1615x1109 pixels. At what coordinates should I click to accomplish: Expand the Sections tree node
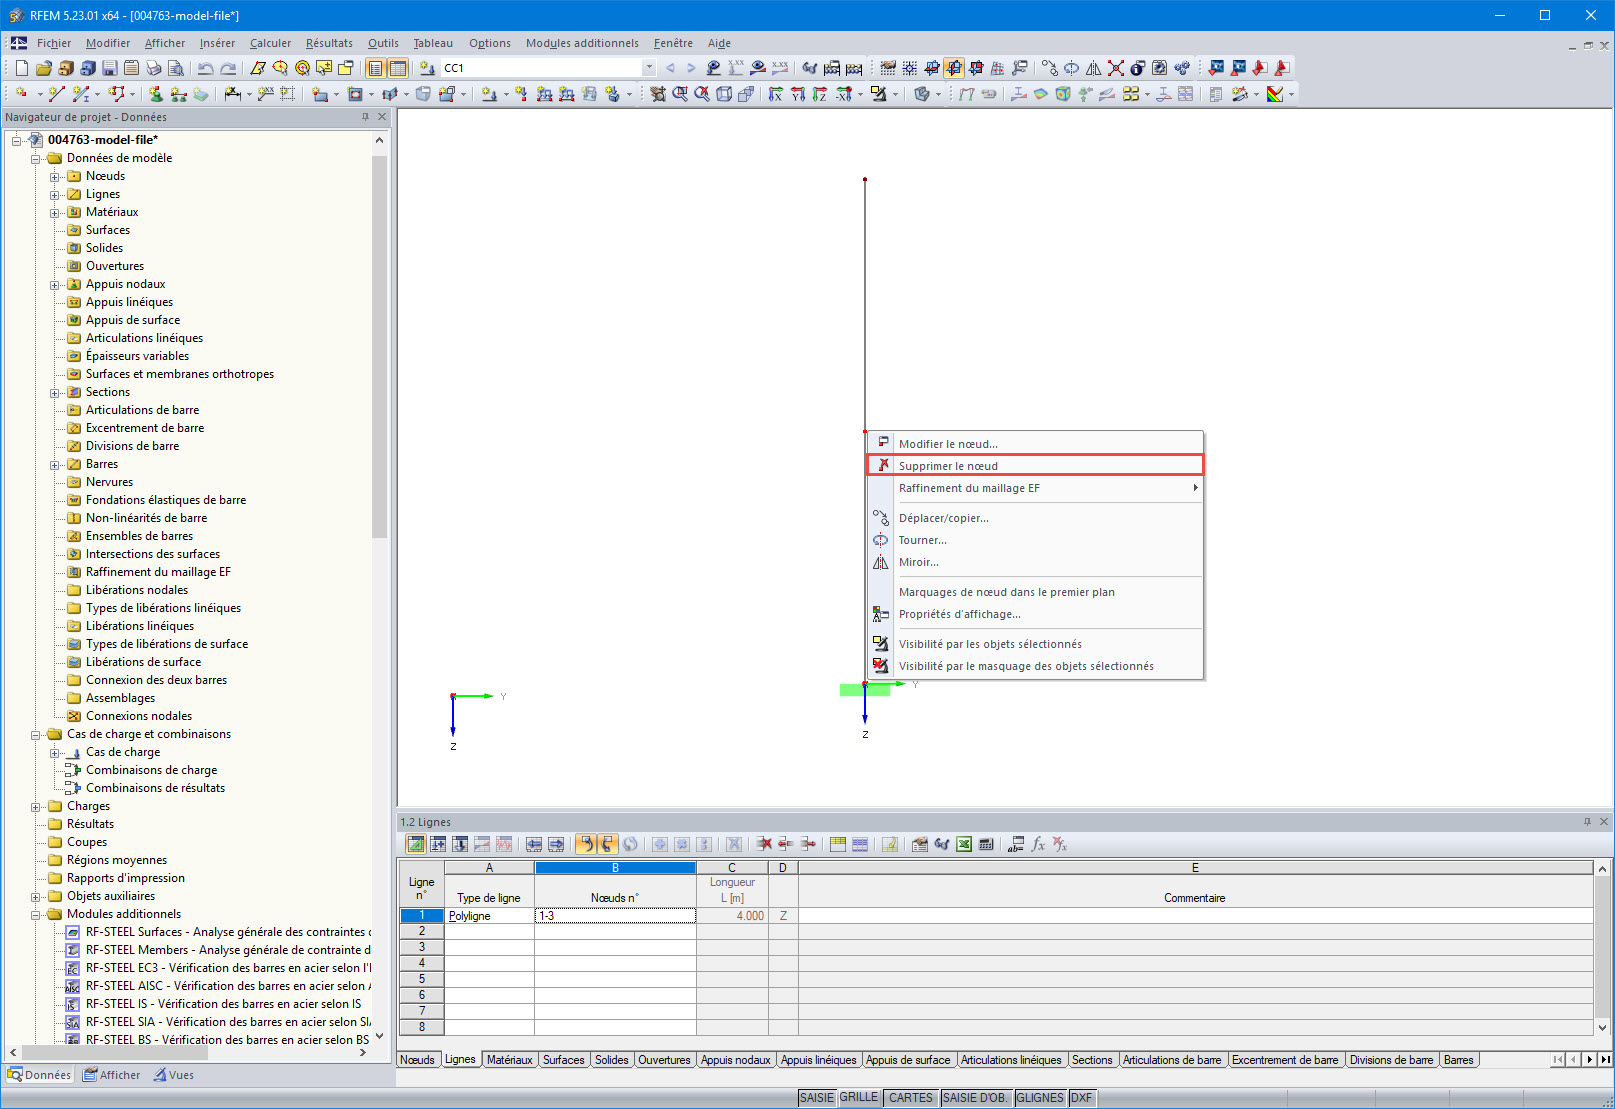(55, 393)
